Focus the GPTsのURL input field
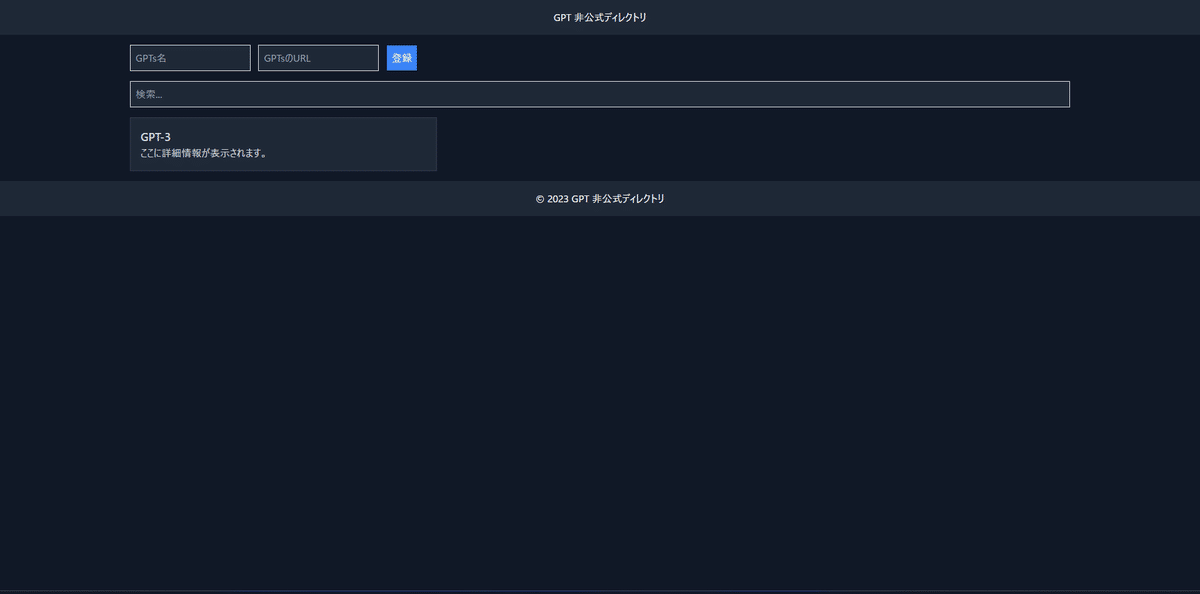The width and height of the screenshot is (1200, 594). click(x=318, y=58)
